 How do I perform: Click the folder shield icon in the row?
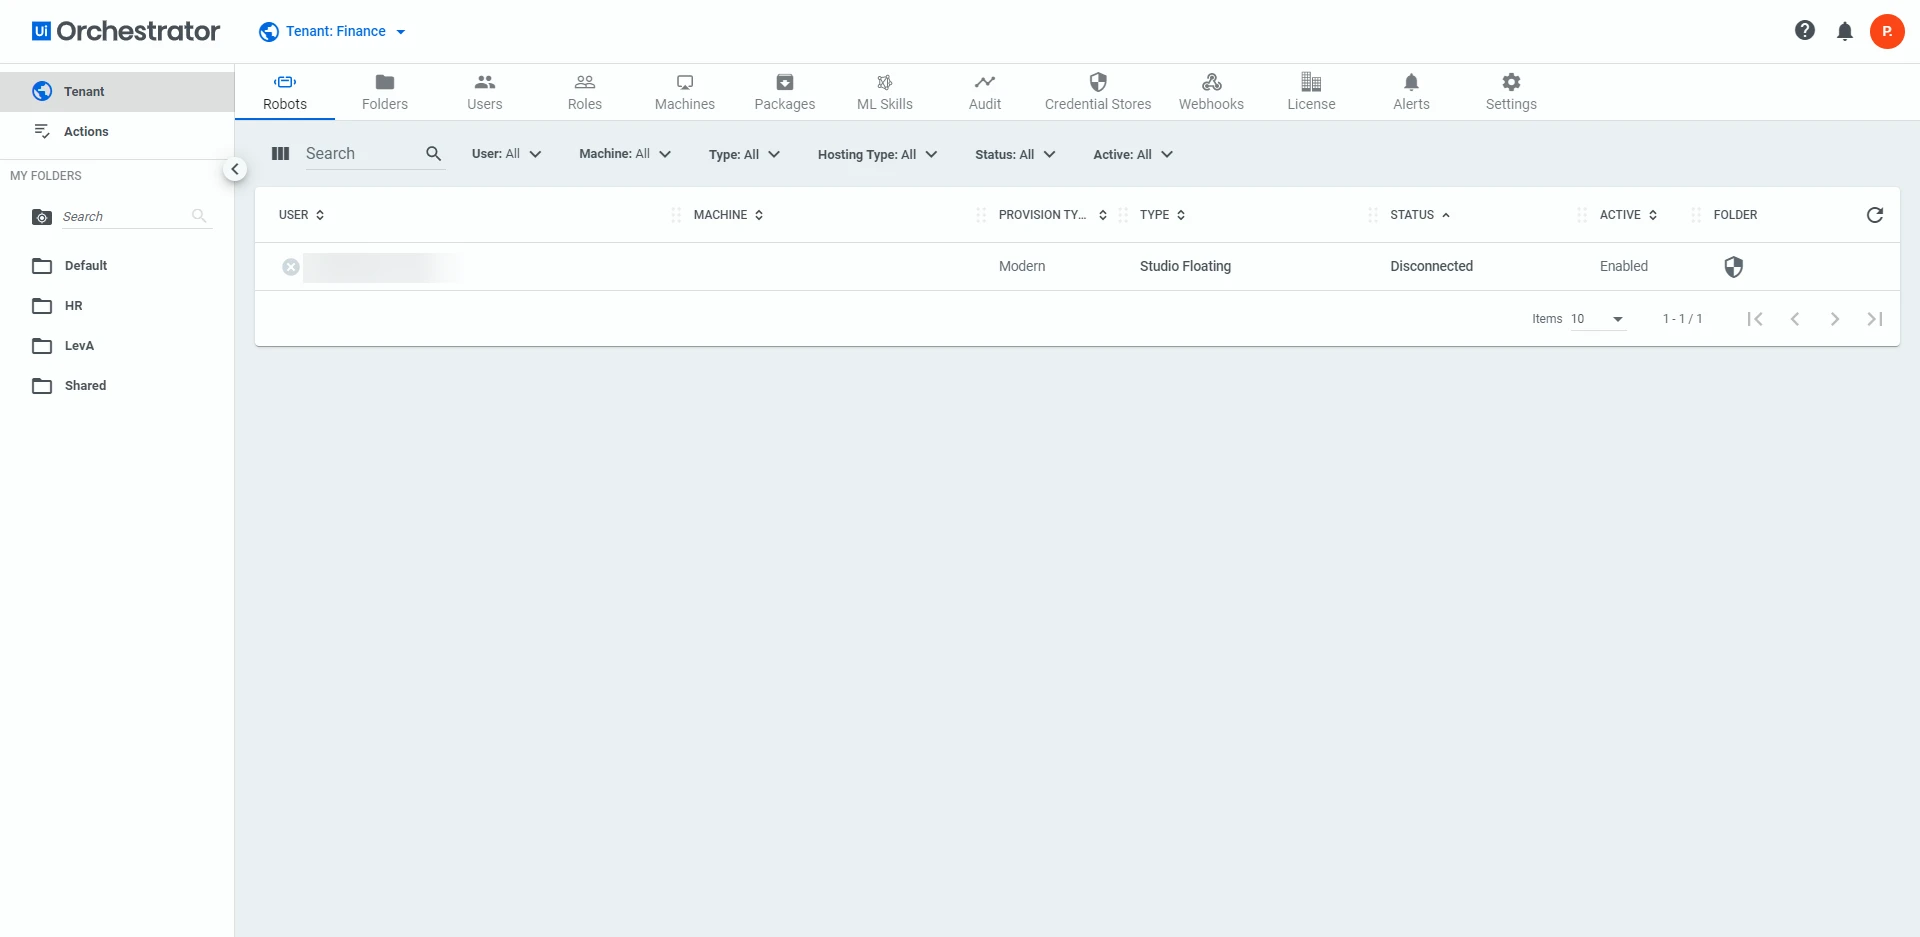(x=1734, y=267)
